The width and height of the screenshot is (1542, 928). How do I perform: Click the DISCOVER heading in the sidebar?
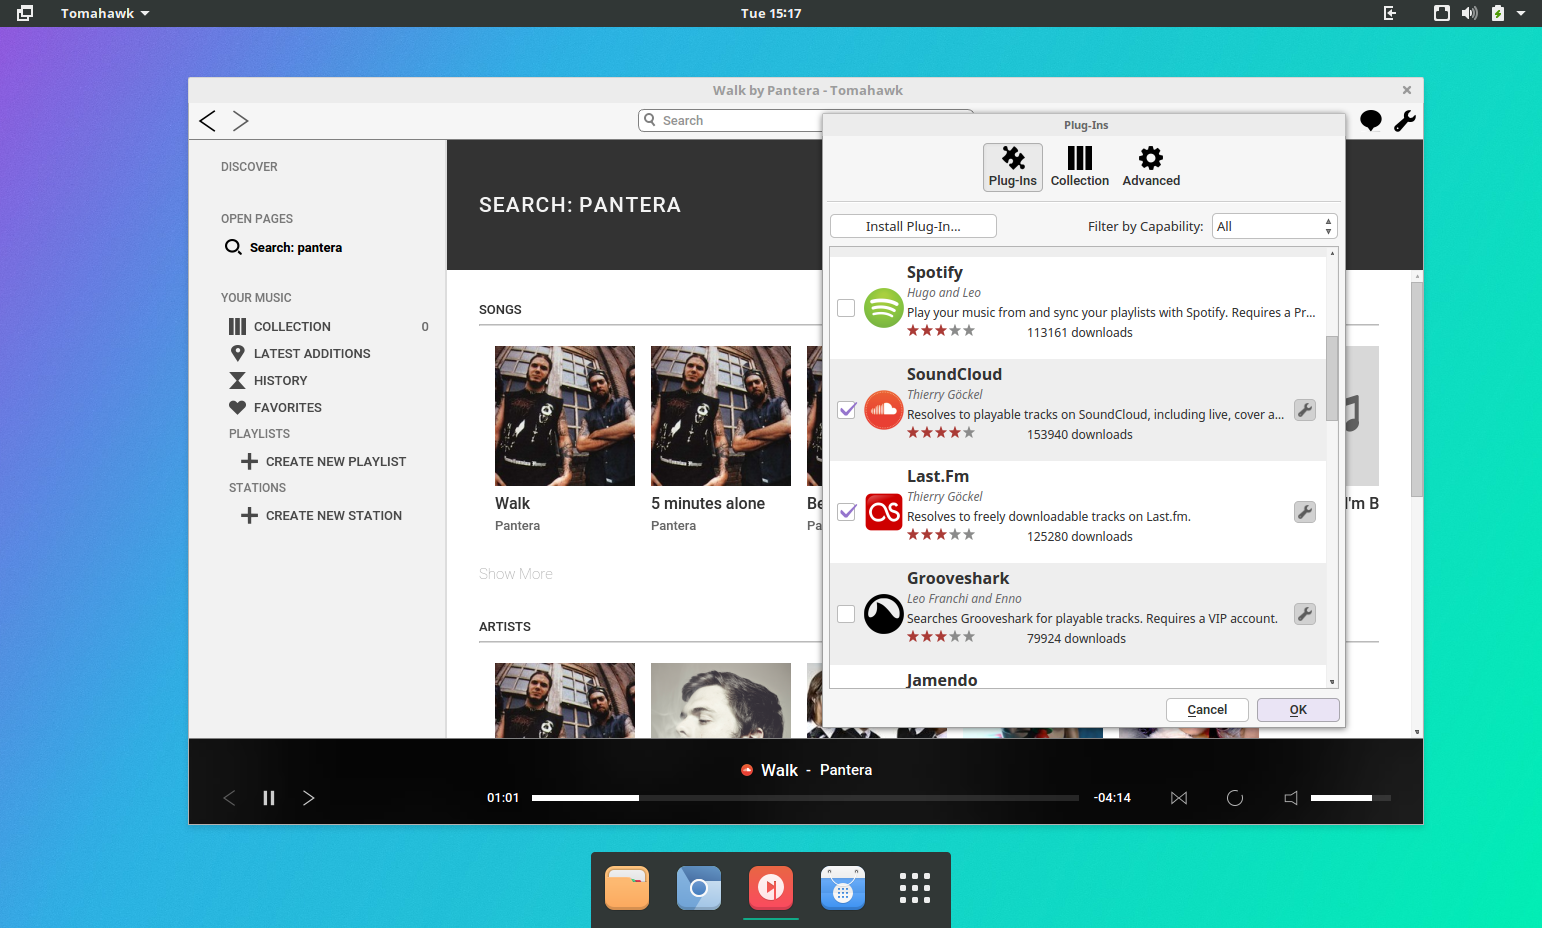(249, 167)
